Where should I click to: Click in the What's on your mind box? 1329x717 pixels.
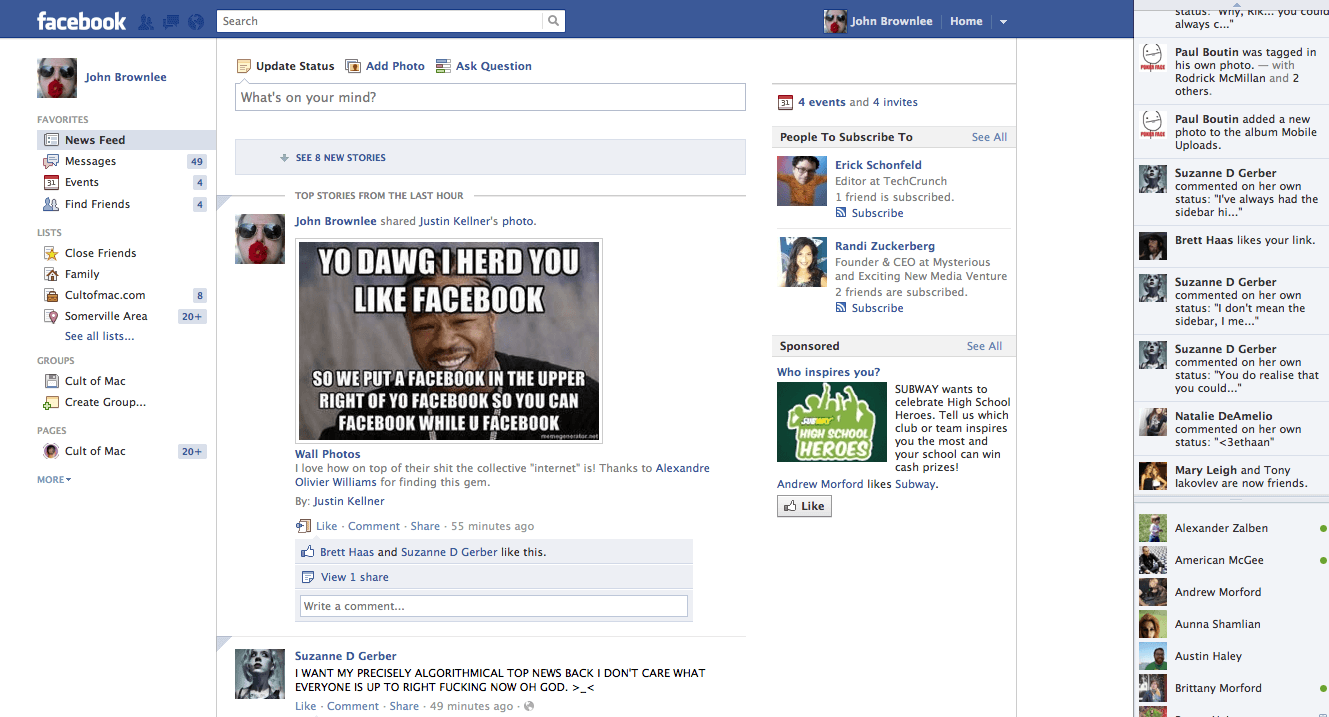click(490, 97)
